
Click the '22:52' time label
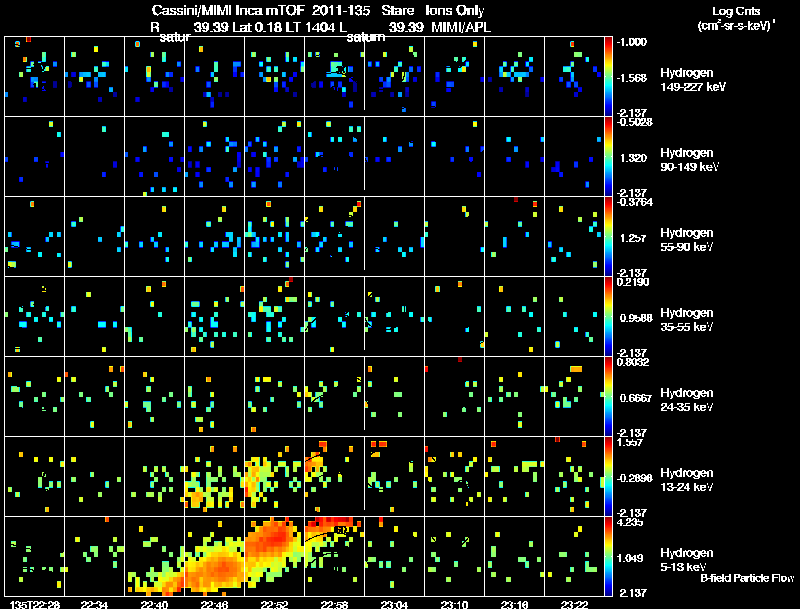click(x=274, y=604)
